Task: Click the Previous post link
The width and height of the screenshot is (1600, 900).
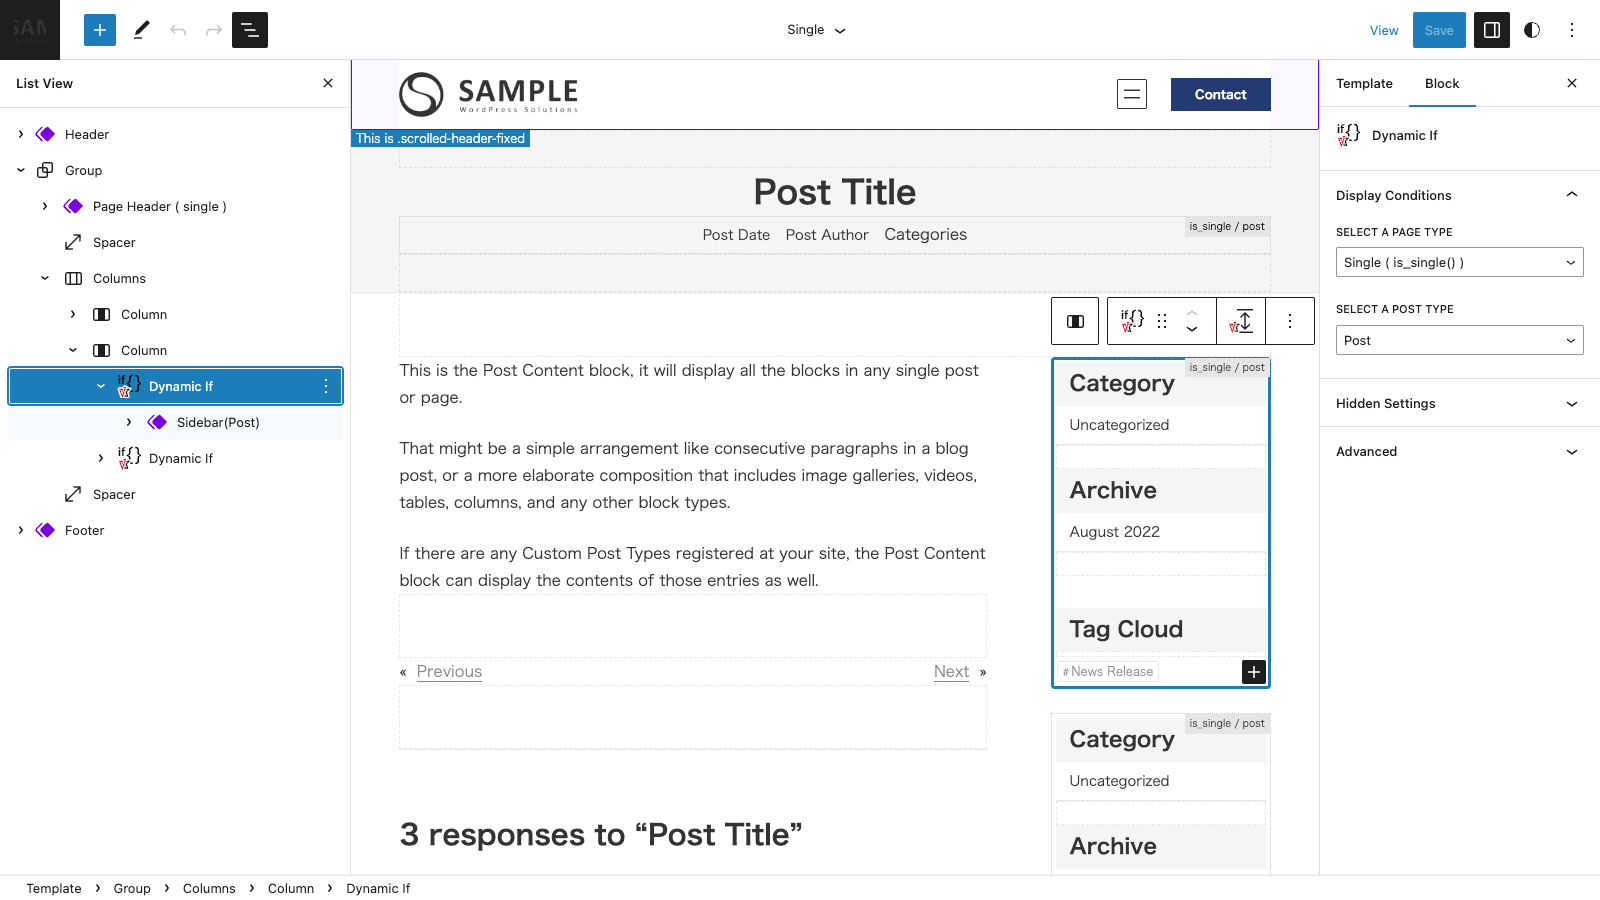Action: [448, 671]
